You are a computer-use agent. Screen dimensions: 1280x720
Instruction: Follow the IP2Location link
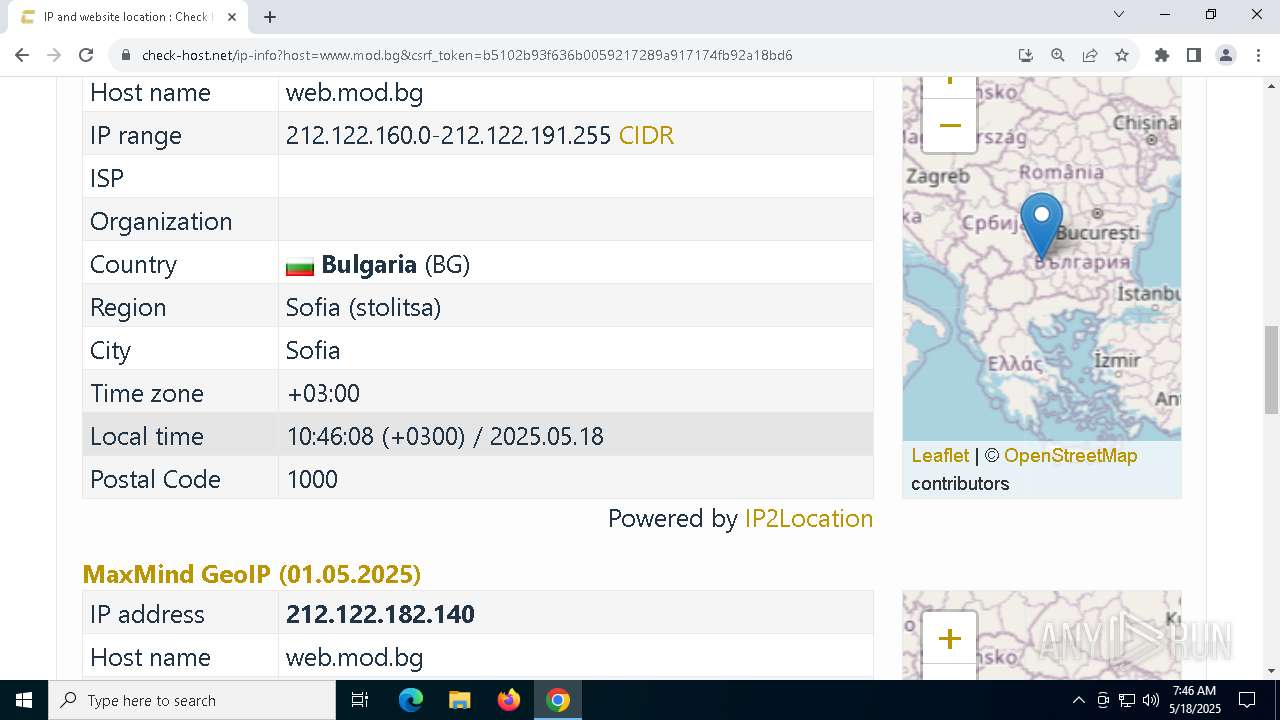pos(808,518)
